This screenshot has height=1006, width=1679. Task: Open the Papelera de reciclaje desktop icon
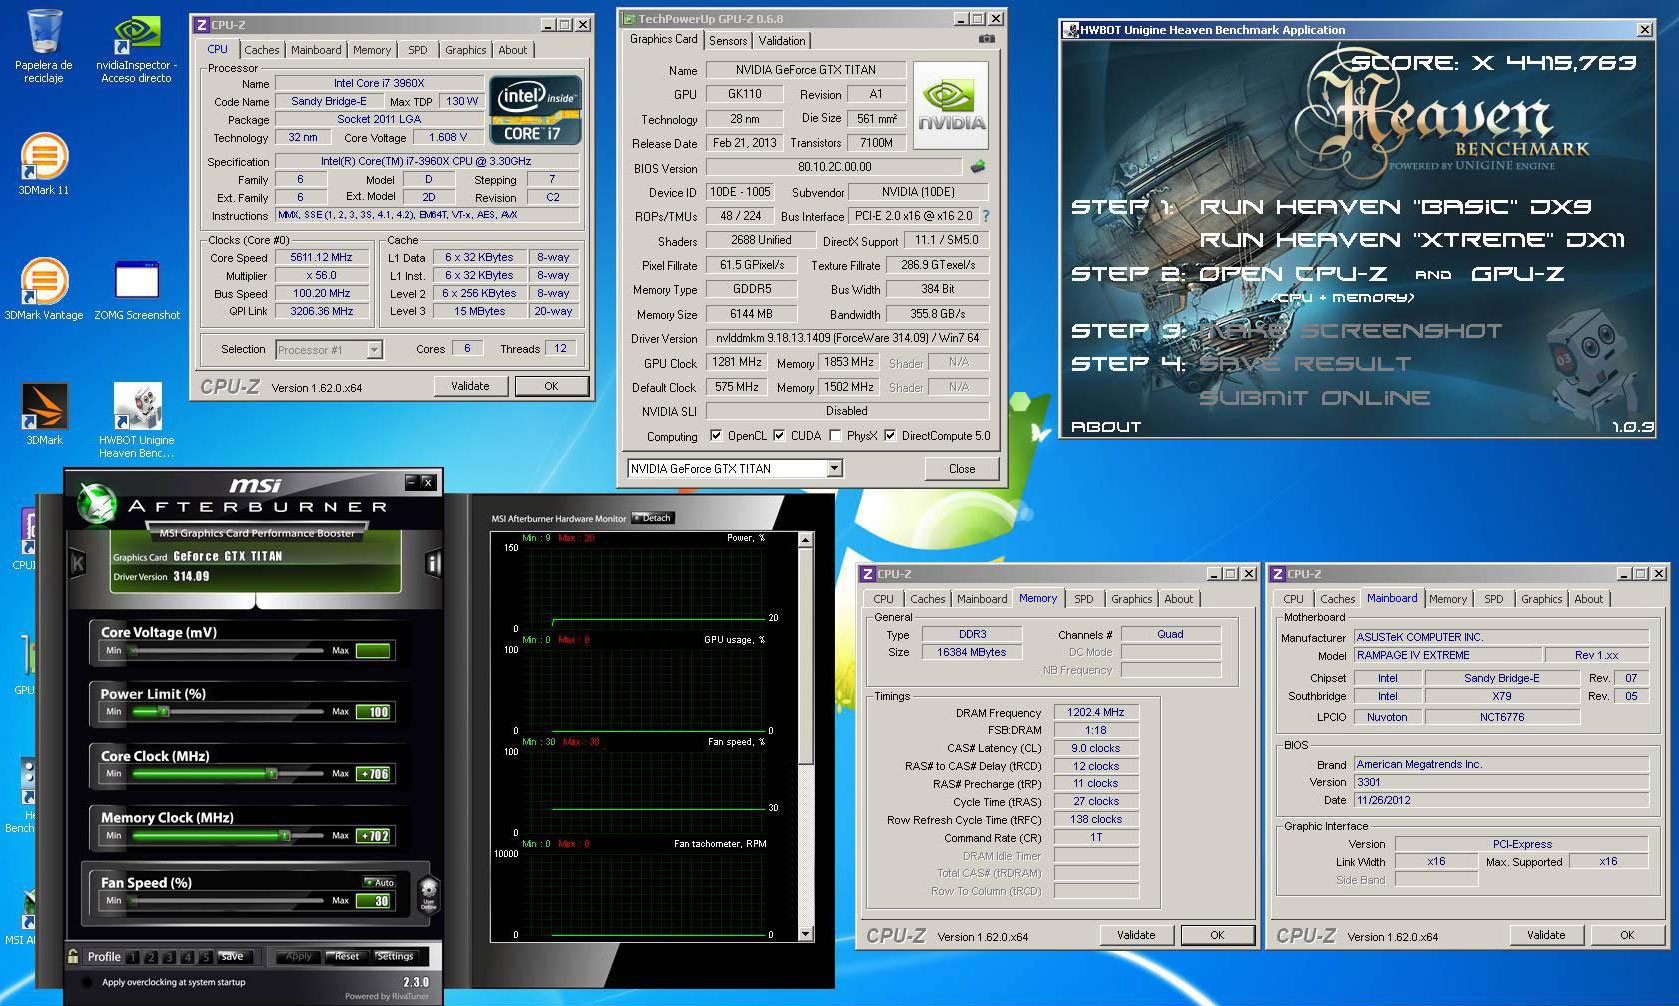(x=43, y=46)
